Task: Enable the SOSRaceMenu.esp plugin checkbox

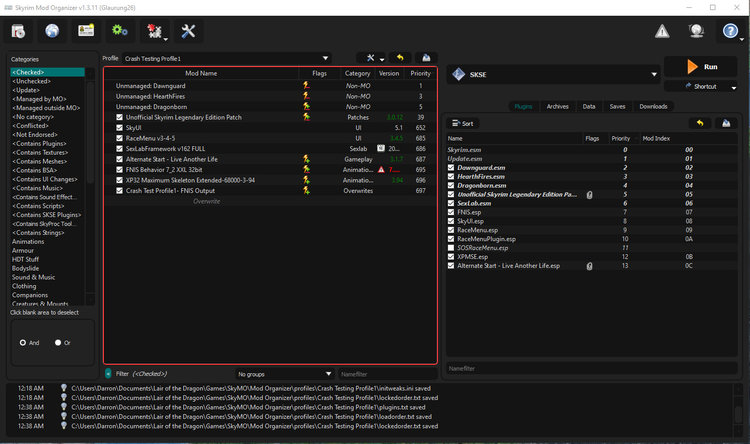Action: (451, 248)
